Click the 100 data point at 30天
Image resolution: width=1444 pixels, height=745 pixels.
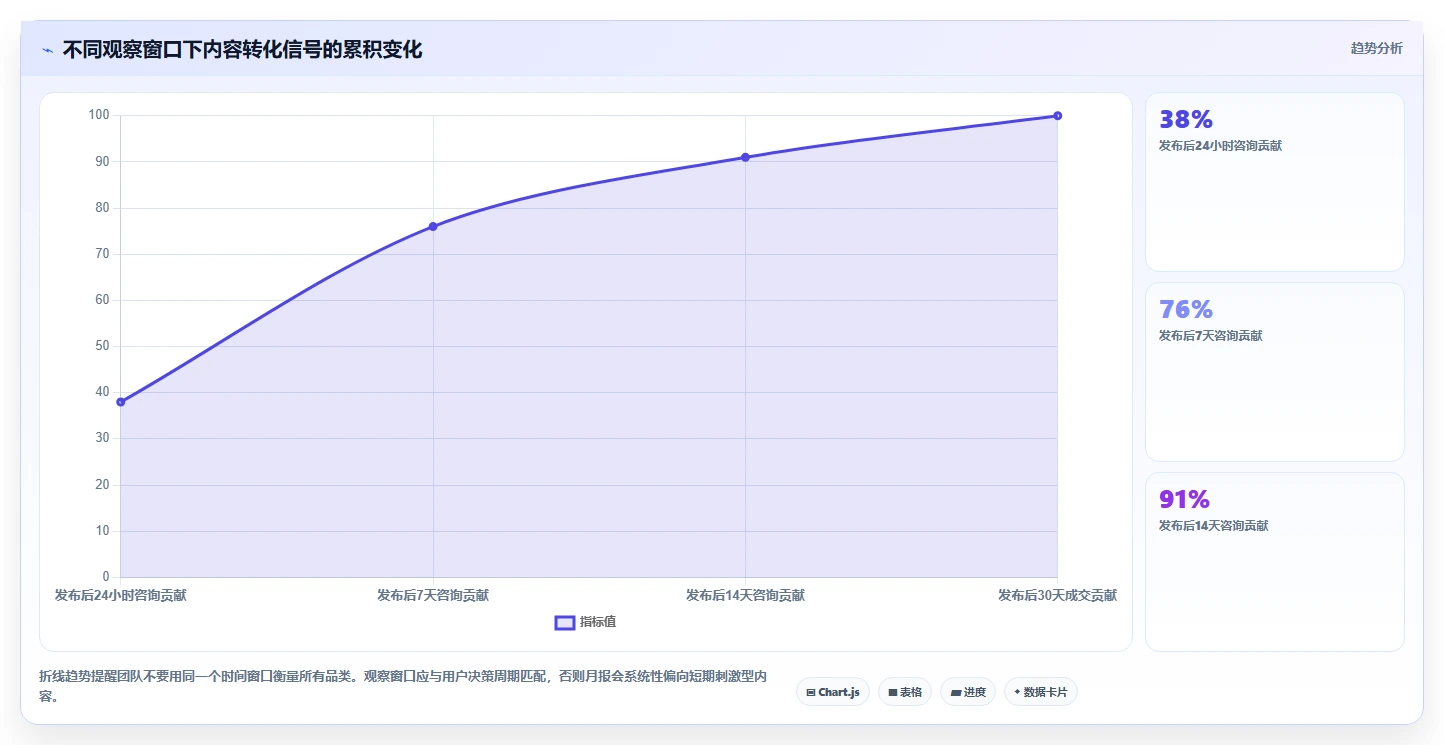coord(1057,116)
